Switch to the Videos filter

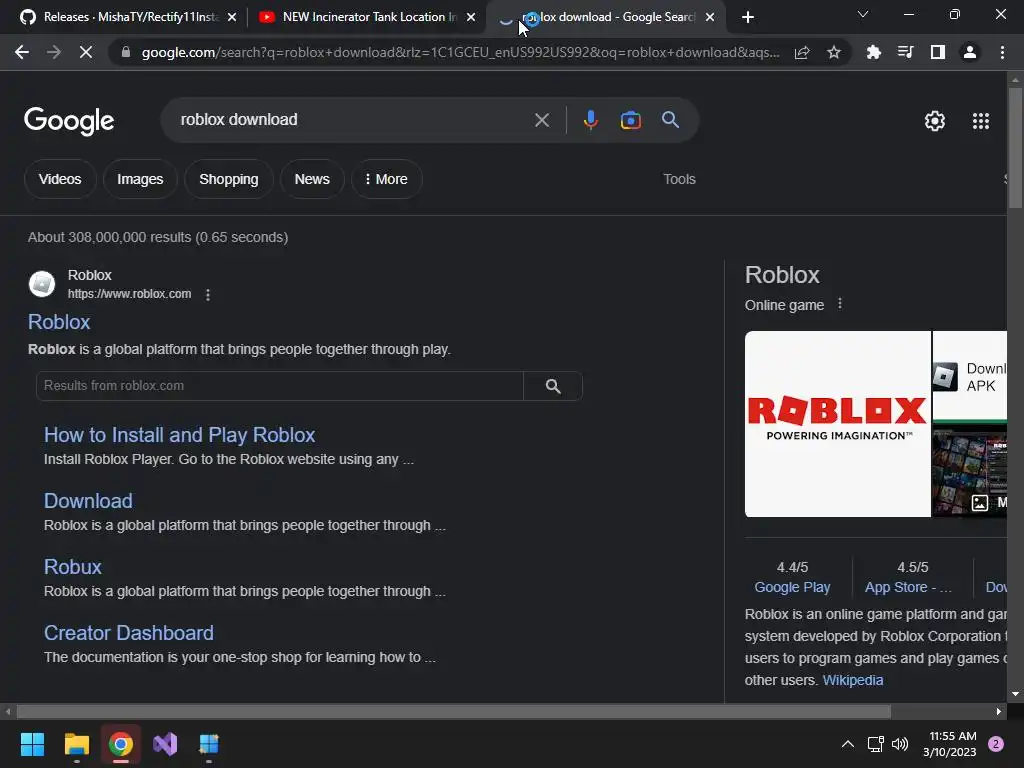coord(60,179)
